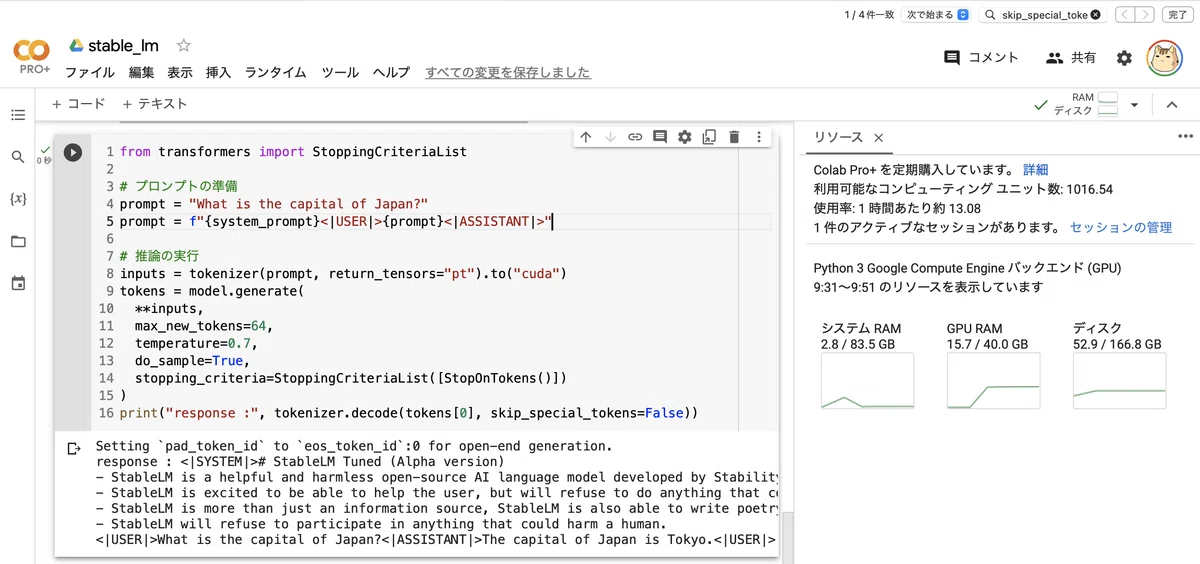Click the '# プロンプトの準備' comment line
This screenshot has width=1200, height=564.
(179, 186)
